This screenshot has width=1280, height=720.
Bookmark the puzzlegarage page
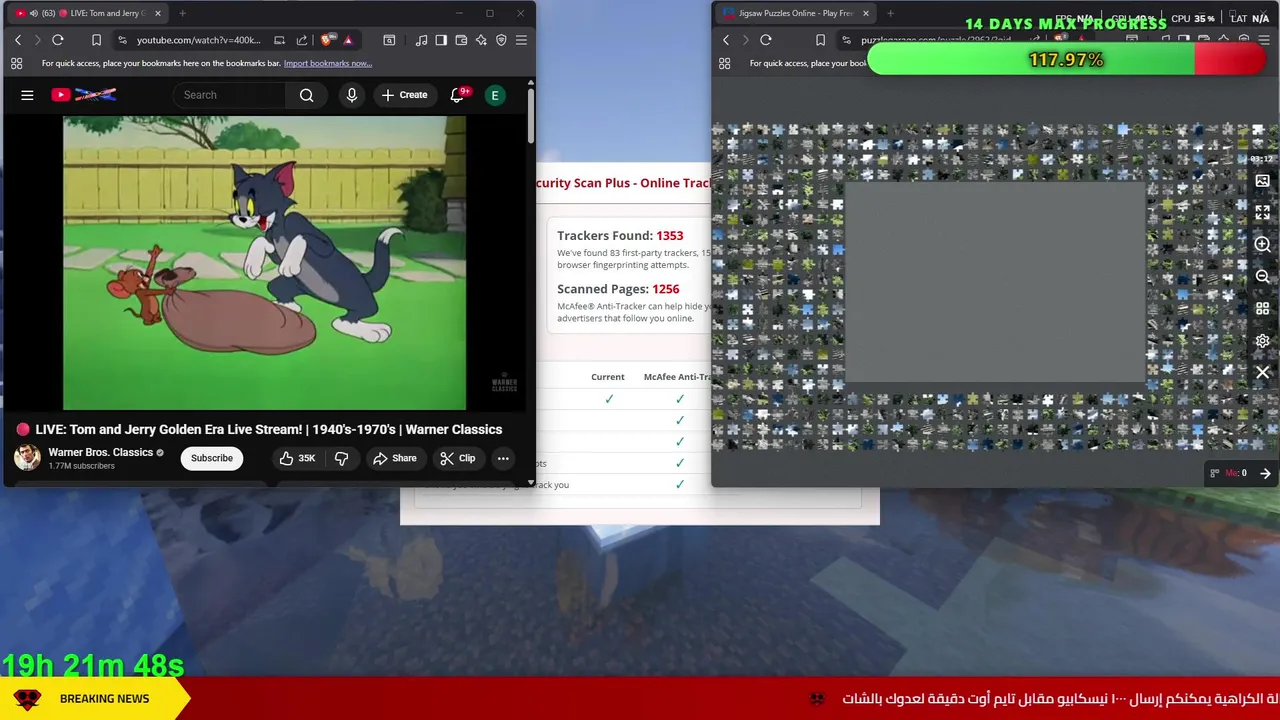pyautogui.click(x=820, y=40)
